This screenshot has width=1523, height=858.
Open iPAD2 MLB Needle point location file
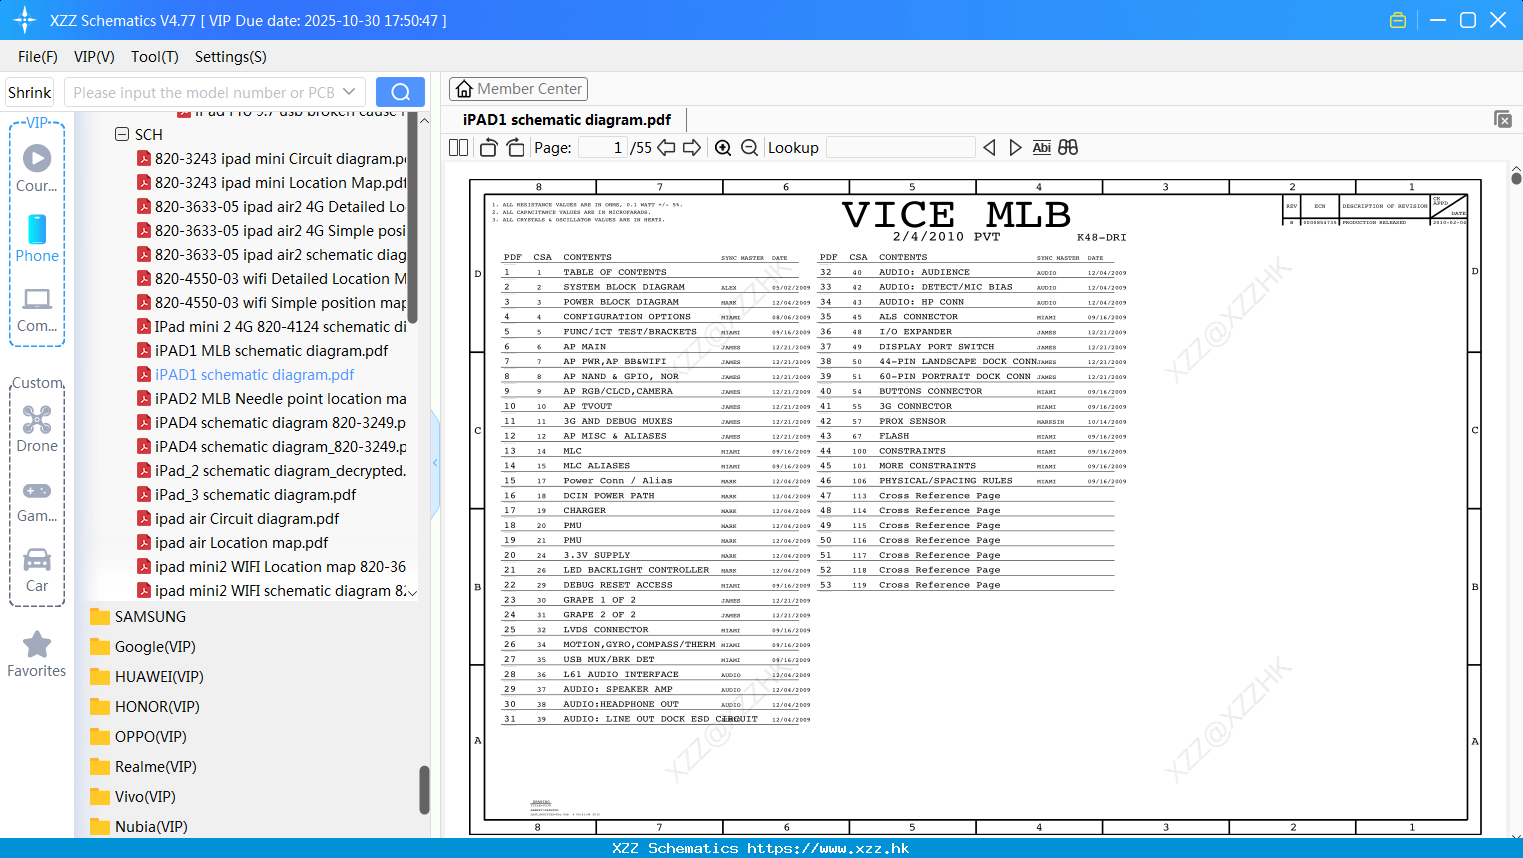(x=272, y=399)
